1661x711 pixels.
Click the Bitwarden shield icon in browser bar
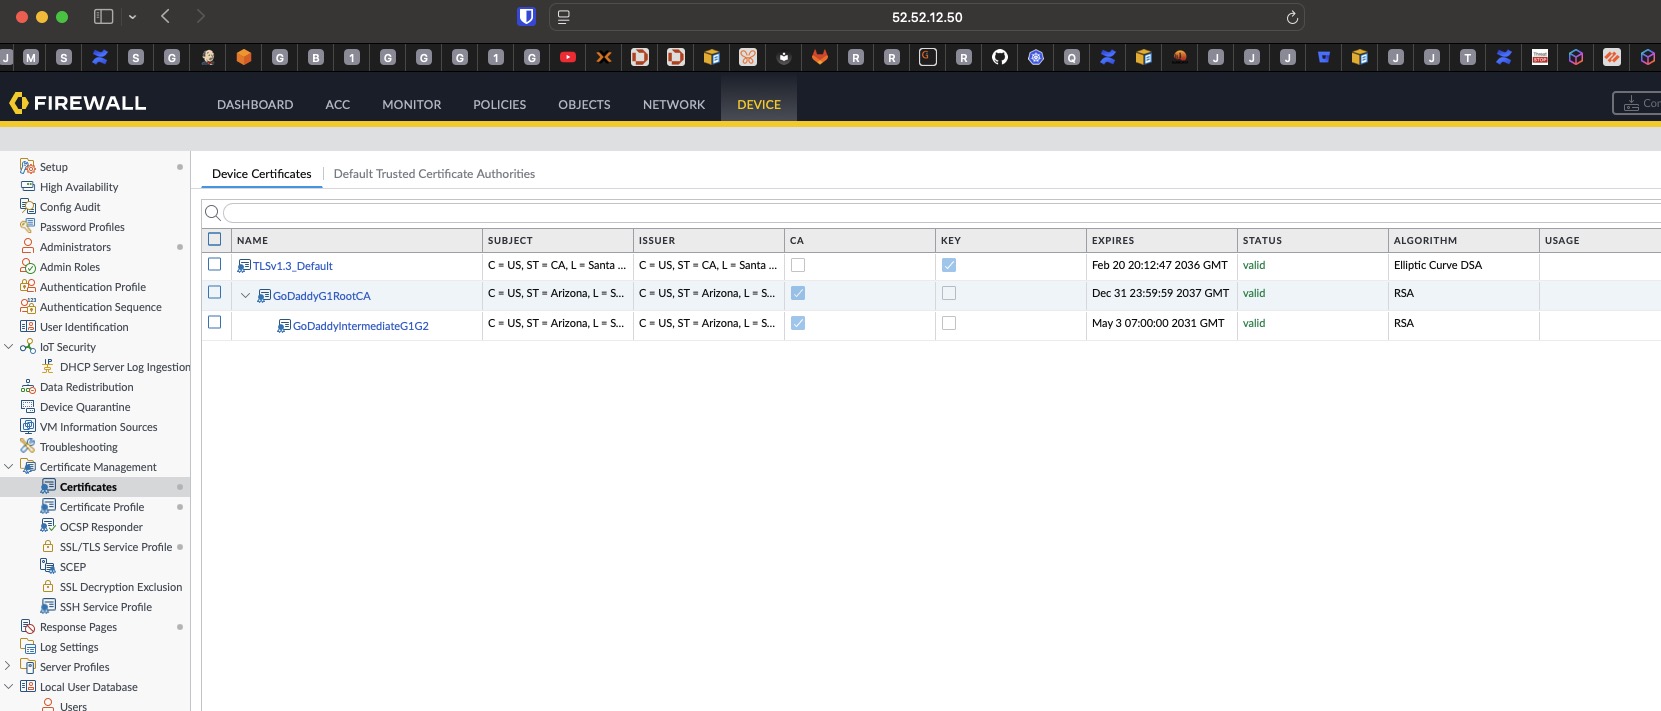(x=526, y=17)
